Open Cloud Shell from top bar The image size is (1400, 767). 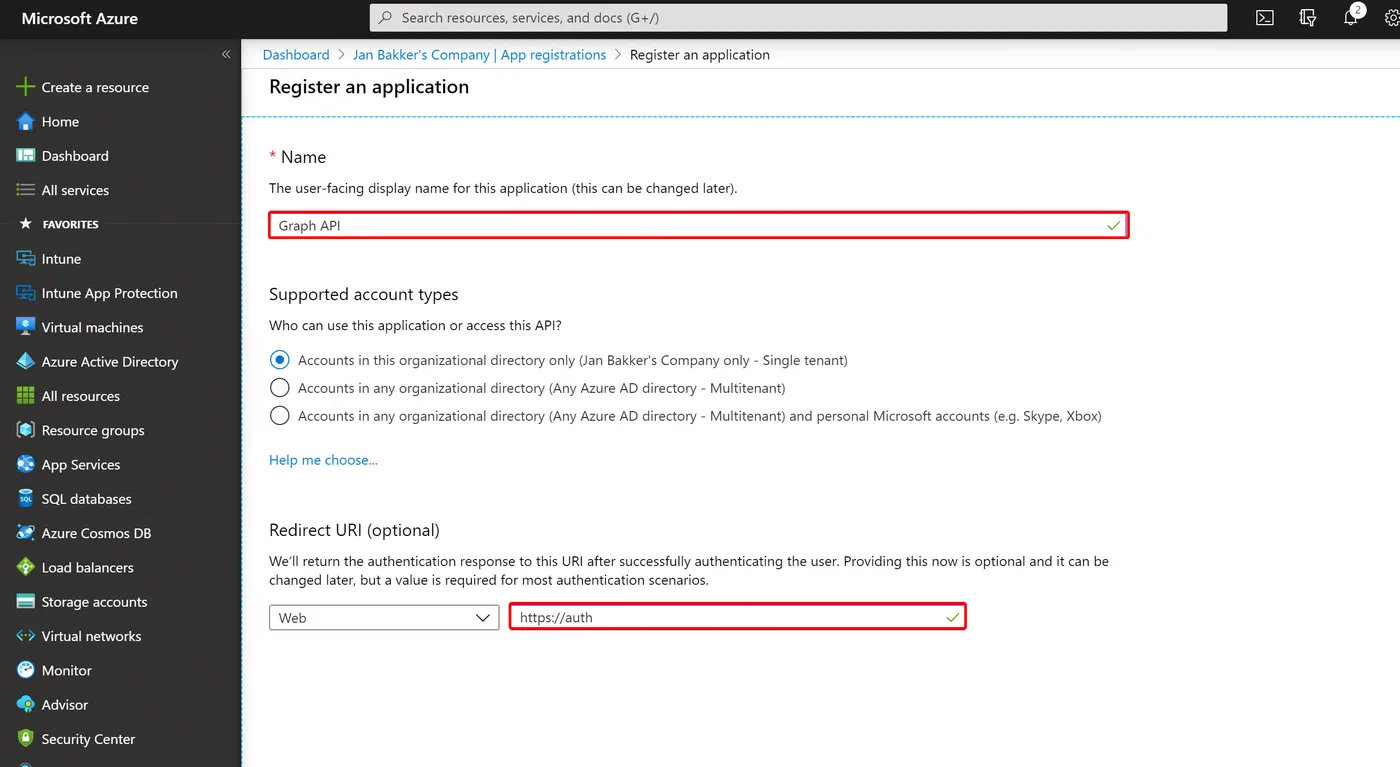tap(1265, 17)
